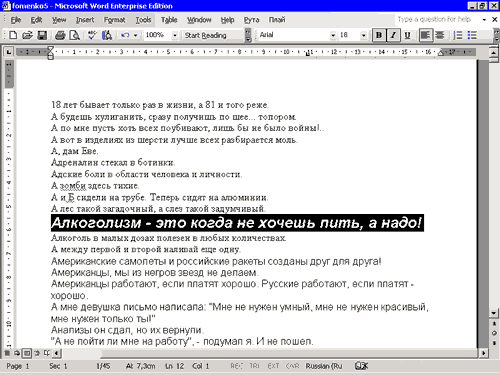Open the Help menu
The image size is (500, 375).
pyautogui.click(x=227, y=20)
